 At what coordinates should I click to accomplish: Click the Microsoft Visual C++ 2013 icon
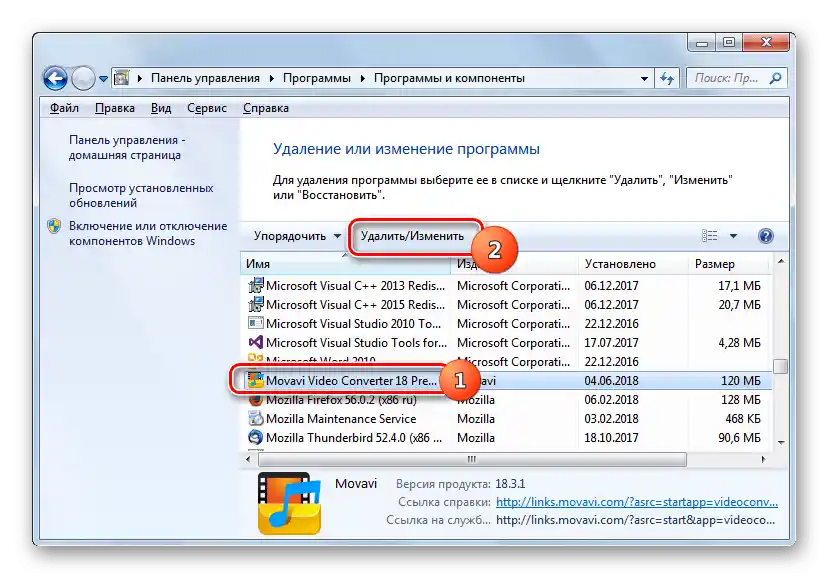click(x=256, y=286)
